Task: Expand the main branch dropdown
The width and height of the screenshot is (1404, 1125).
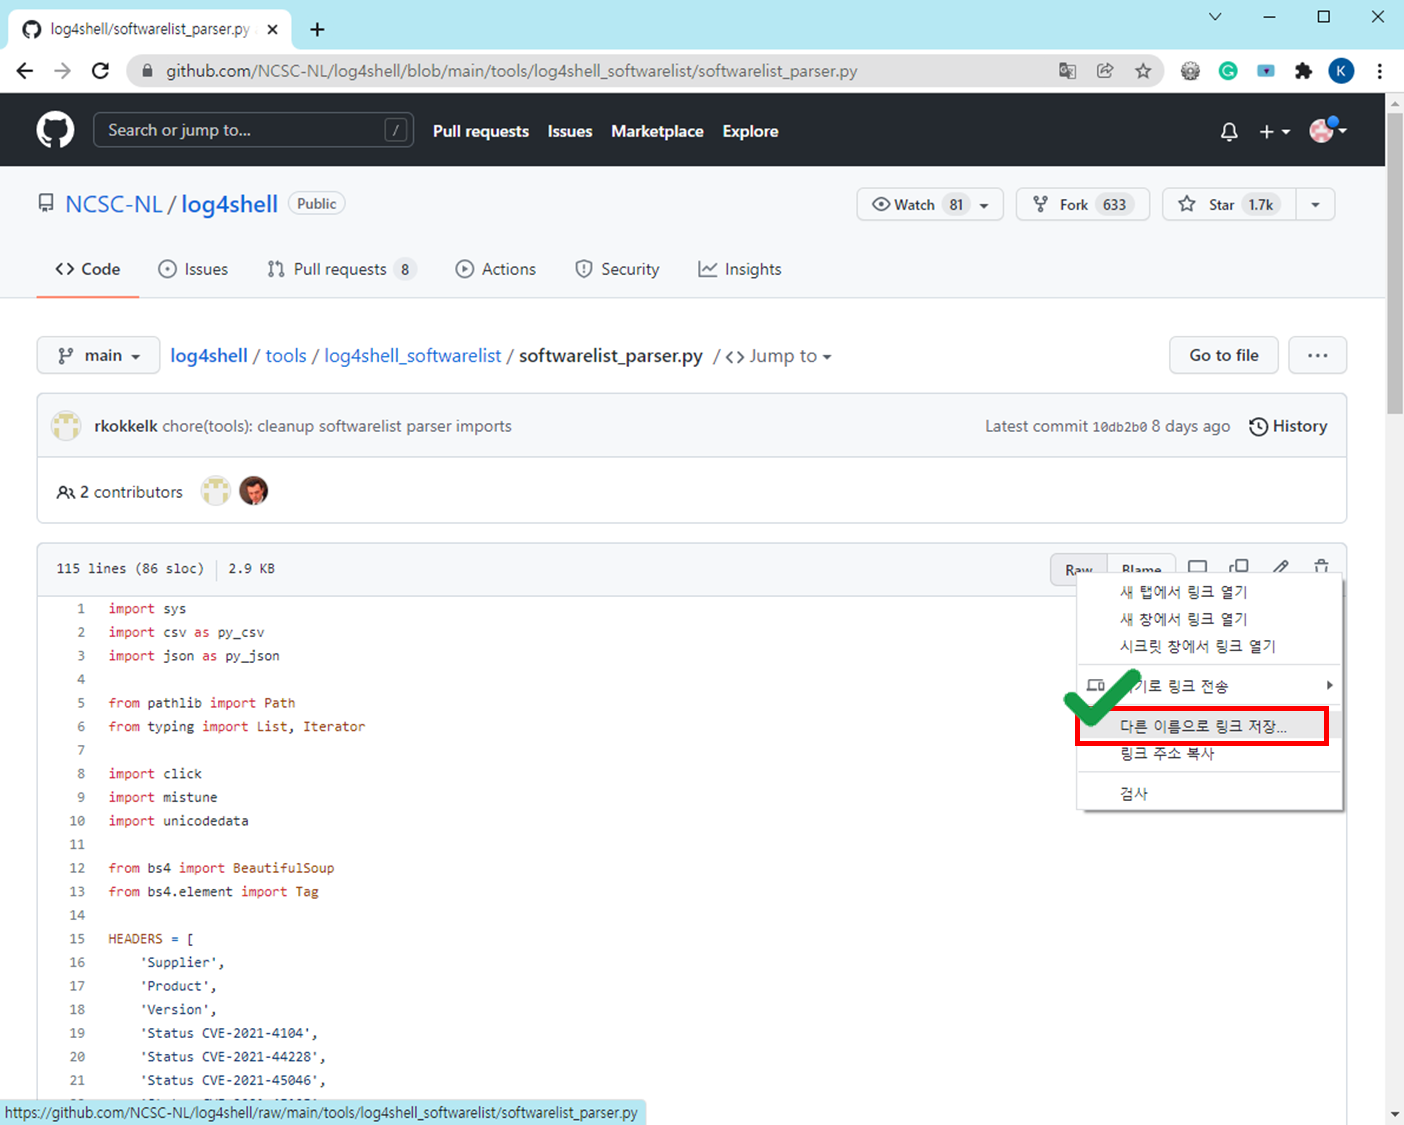Action: 98,355
